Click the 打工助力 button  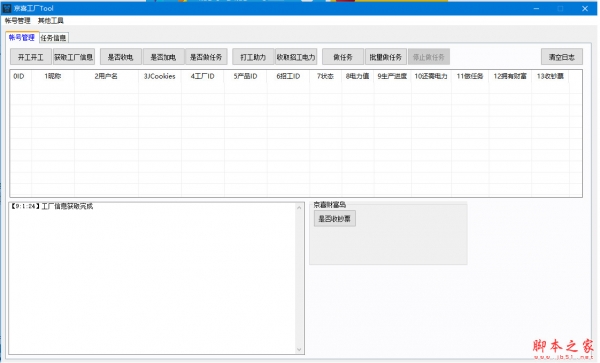(x=253, y=57)
